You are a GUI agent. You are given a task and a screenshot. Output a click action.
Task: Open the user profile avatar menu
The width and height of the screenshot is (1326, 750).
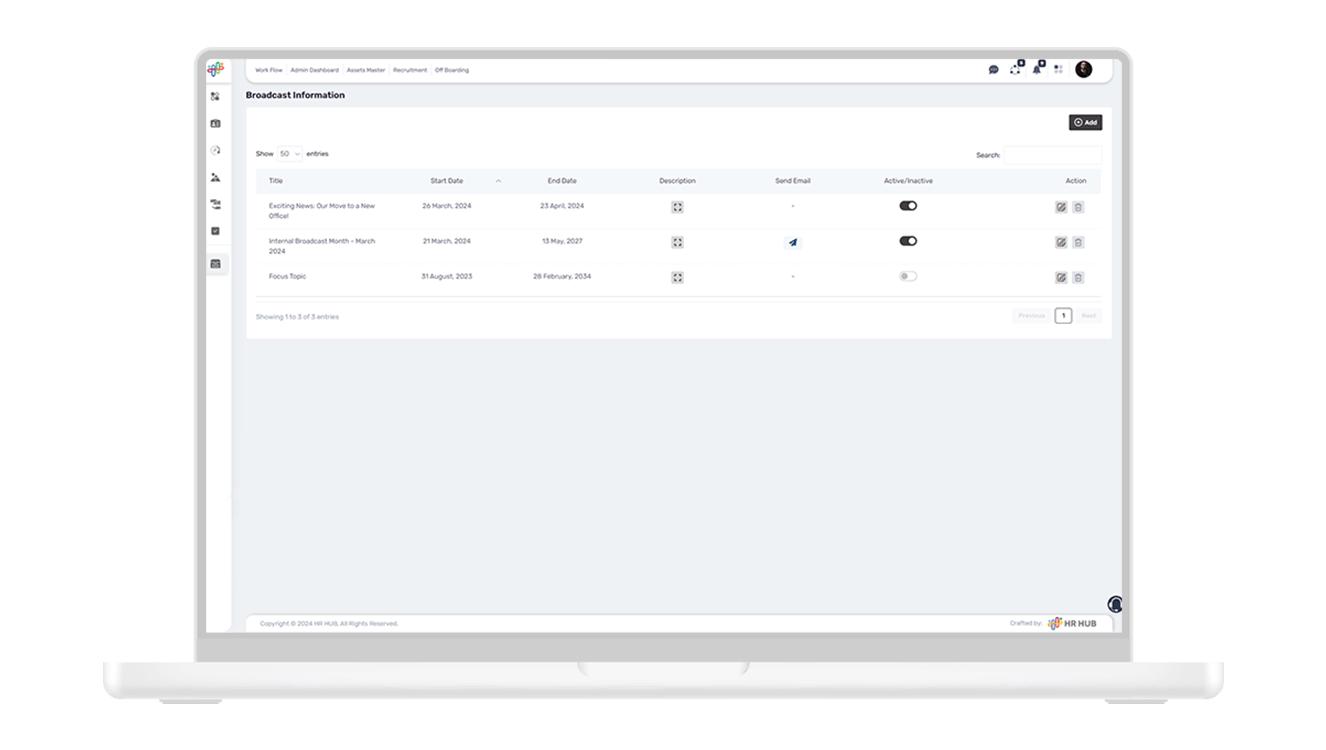coord(1083,69)
